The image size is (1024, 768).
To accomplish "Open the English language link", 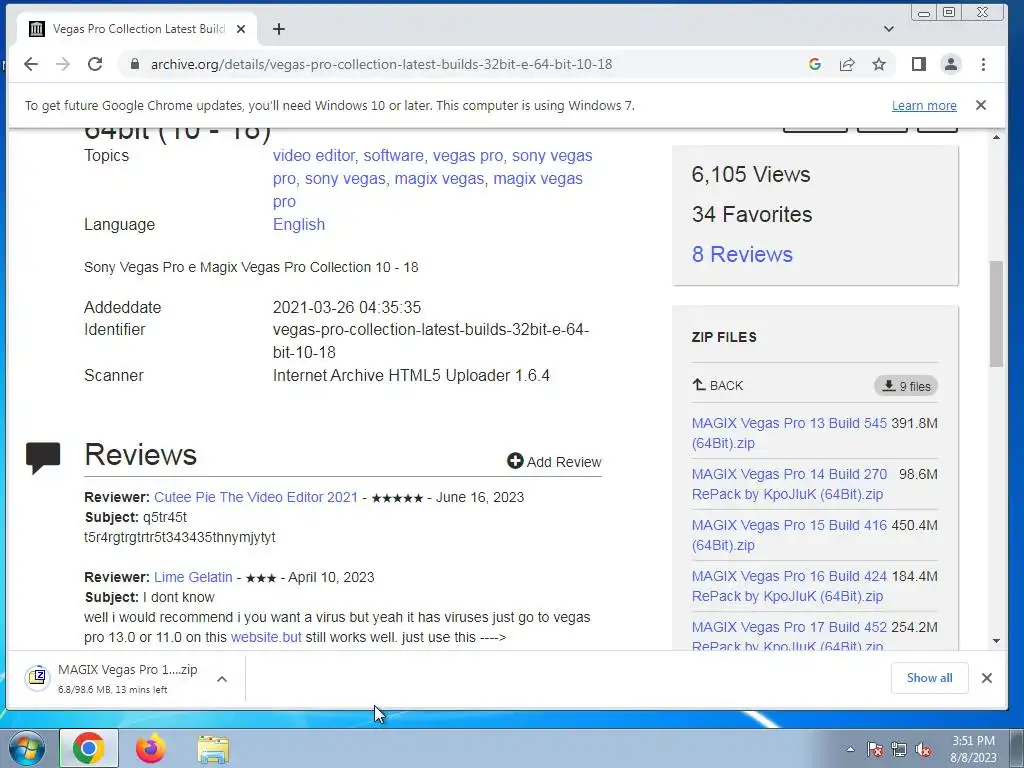I will 298,224.
